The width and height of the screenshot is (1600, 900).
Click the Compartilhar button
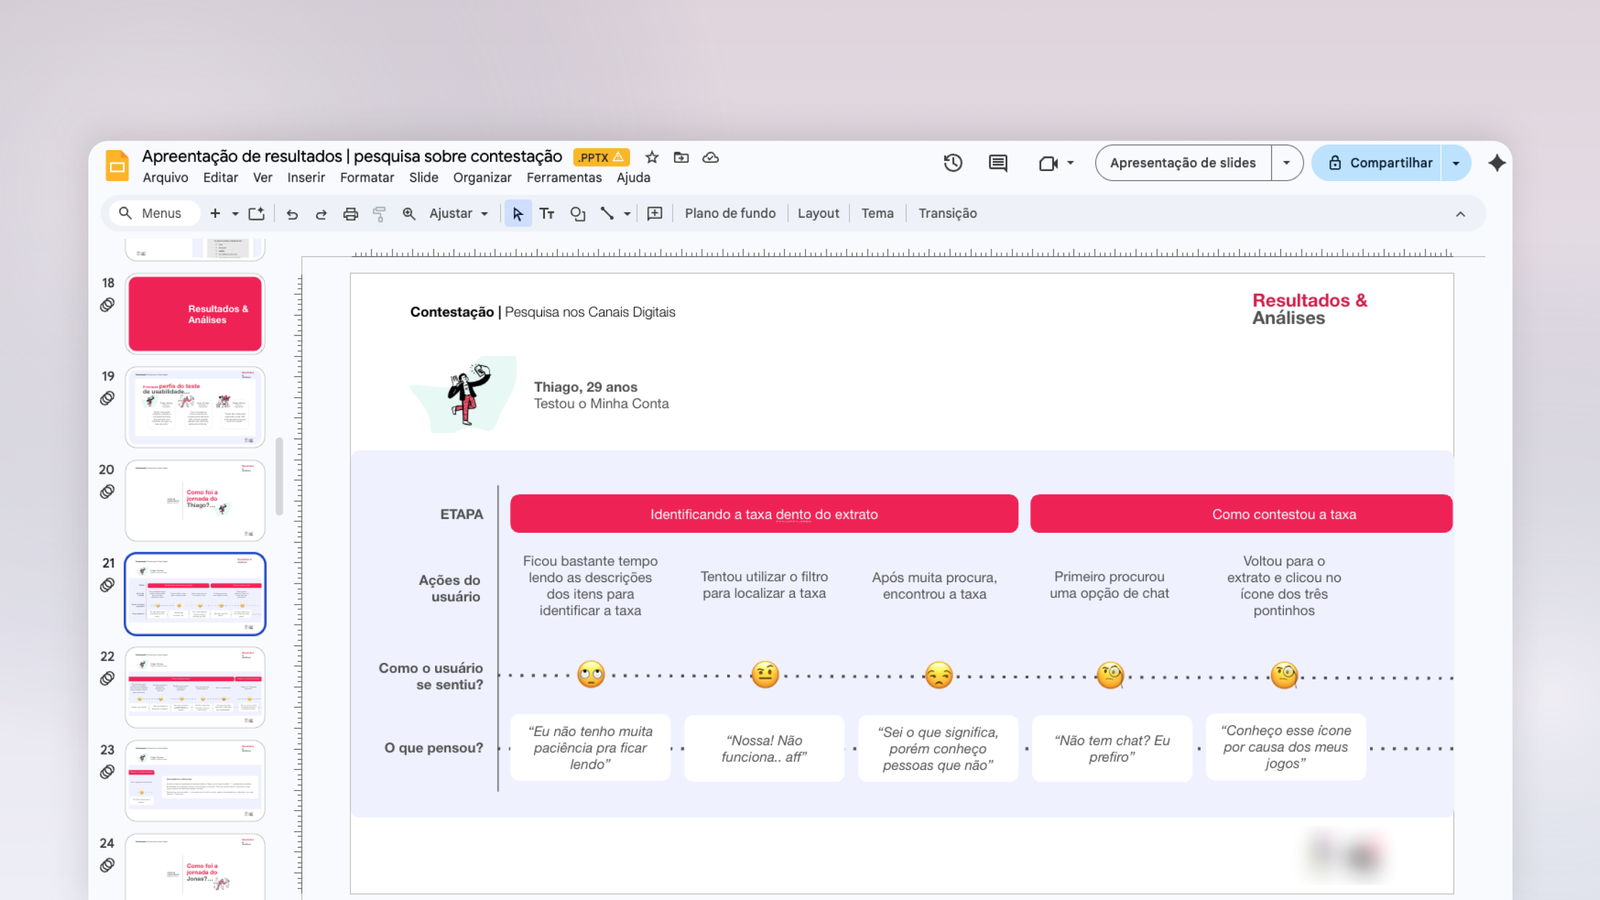(1390, 162)
